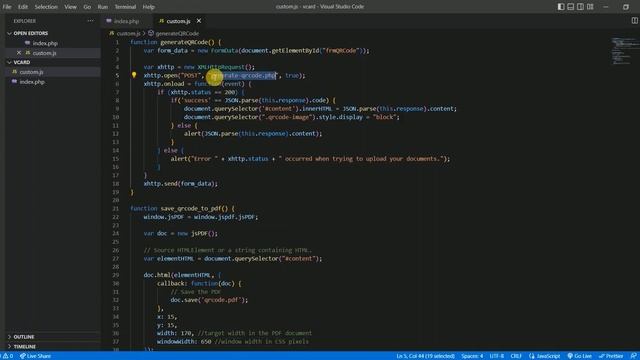Viewport: 640px width, 360px height.
Task: Select index.php under Open Editors
Action: point(45,43)
